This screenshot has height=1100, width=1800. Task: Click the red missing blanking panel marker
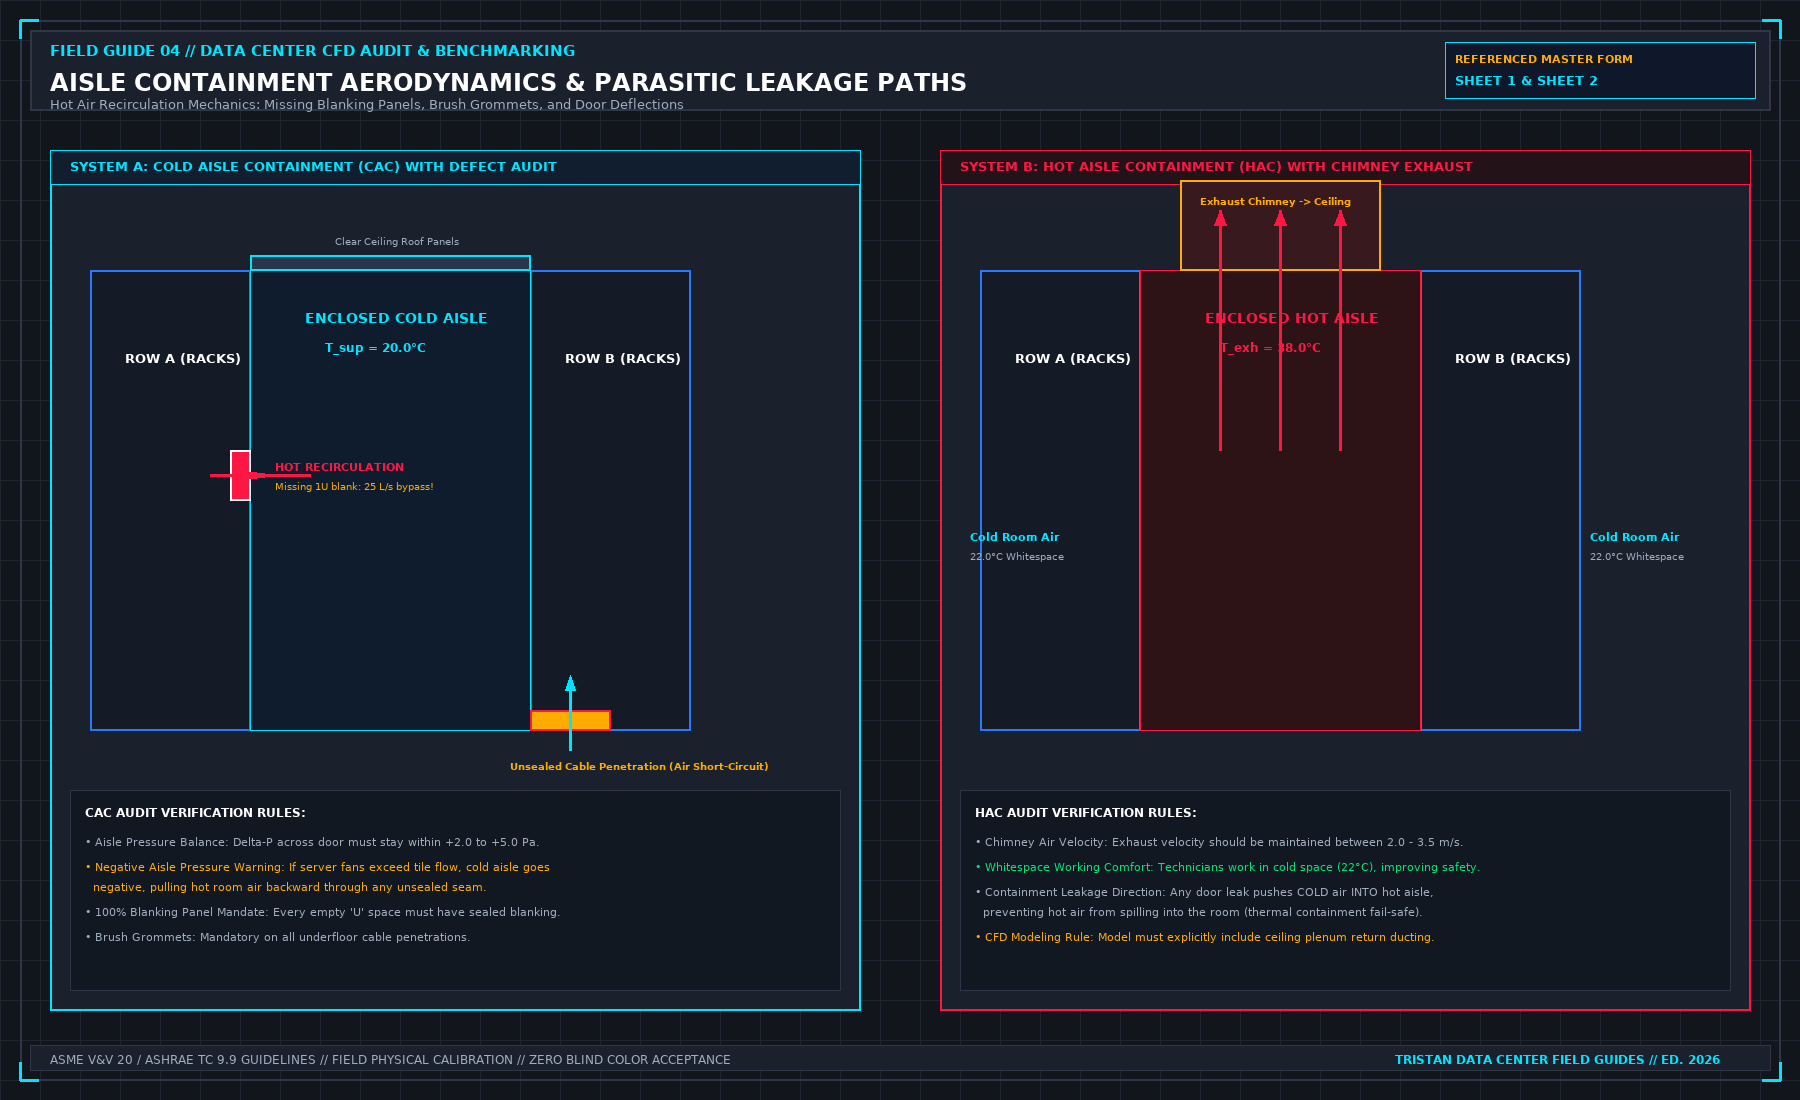coord(240,475)
